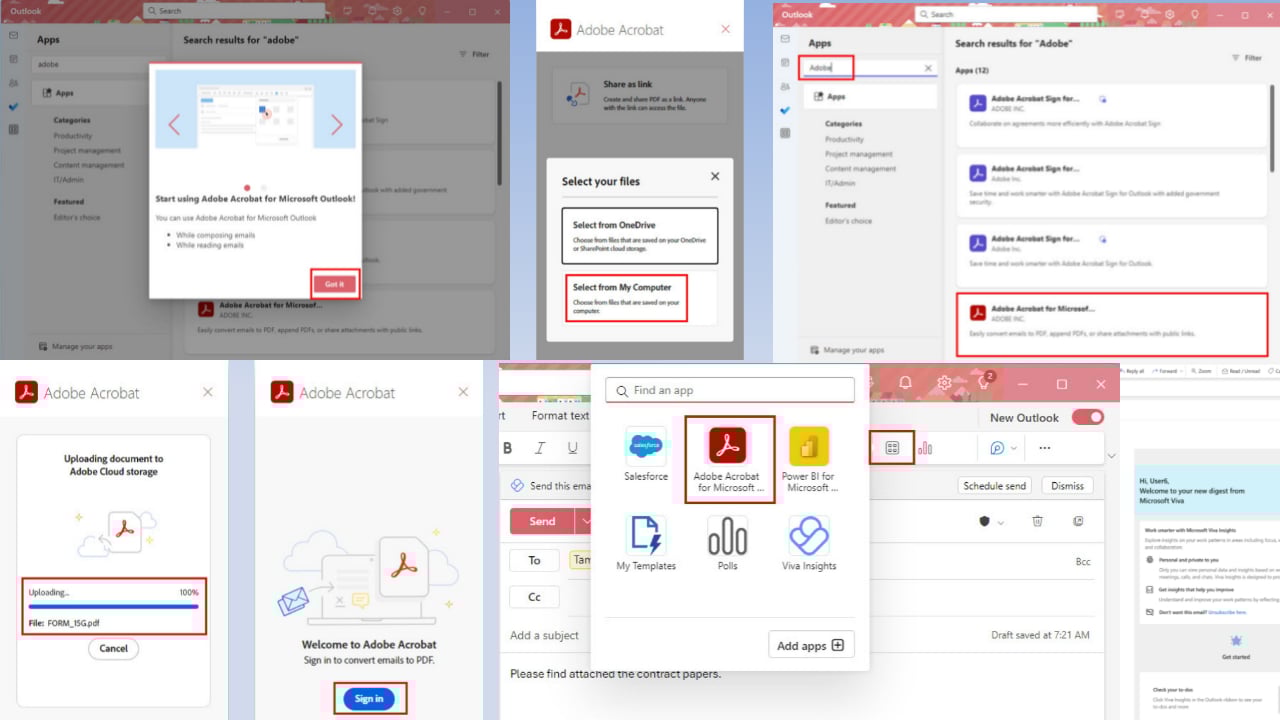Viewport: 1280px width, 720px height.
Task: Open People from sidebar of Apps search window
Action: tap(785, 86)
